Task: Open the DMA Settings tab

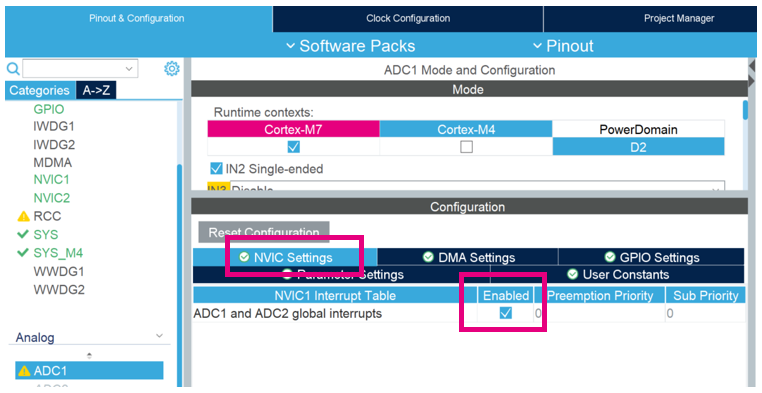Action: (468, 257)
